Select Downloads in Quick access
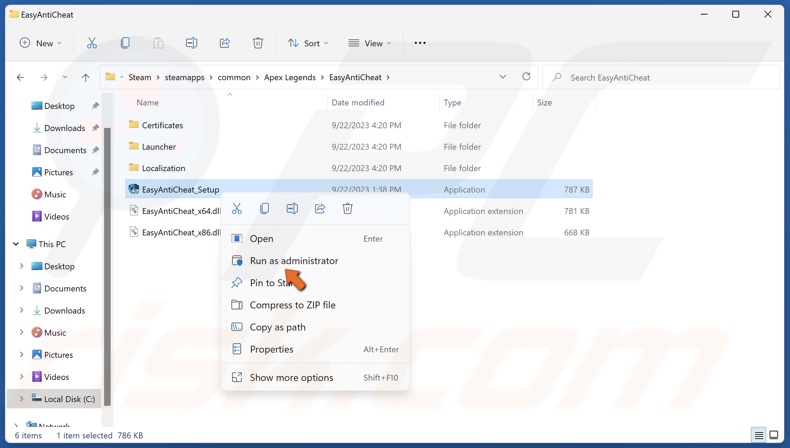790x448 pixels. pyautogui.click(x=64, y=128)
